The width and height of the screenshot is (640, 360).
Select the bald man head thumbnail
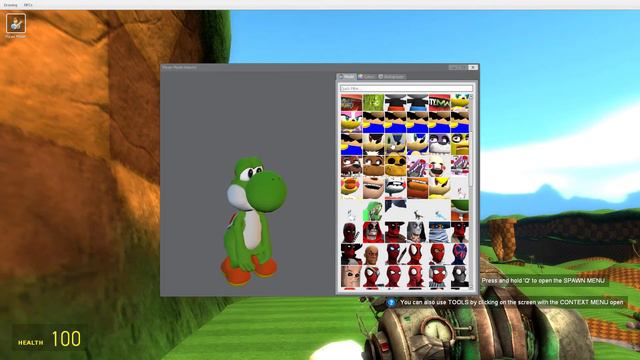pos(373,254)
